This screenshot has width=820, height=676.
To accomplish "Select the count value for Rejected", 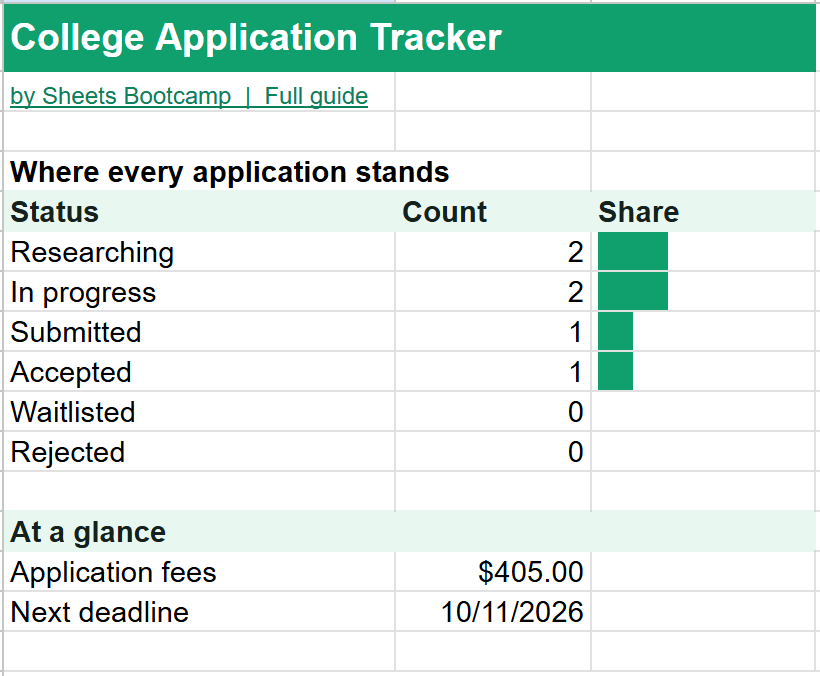I will [x=493, y=452].
